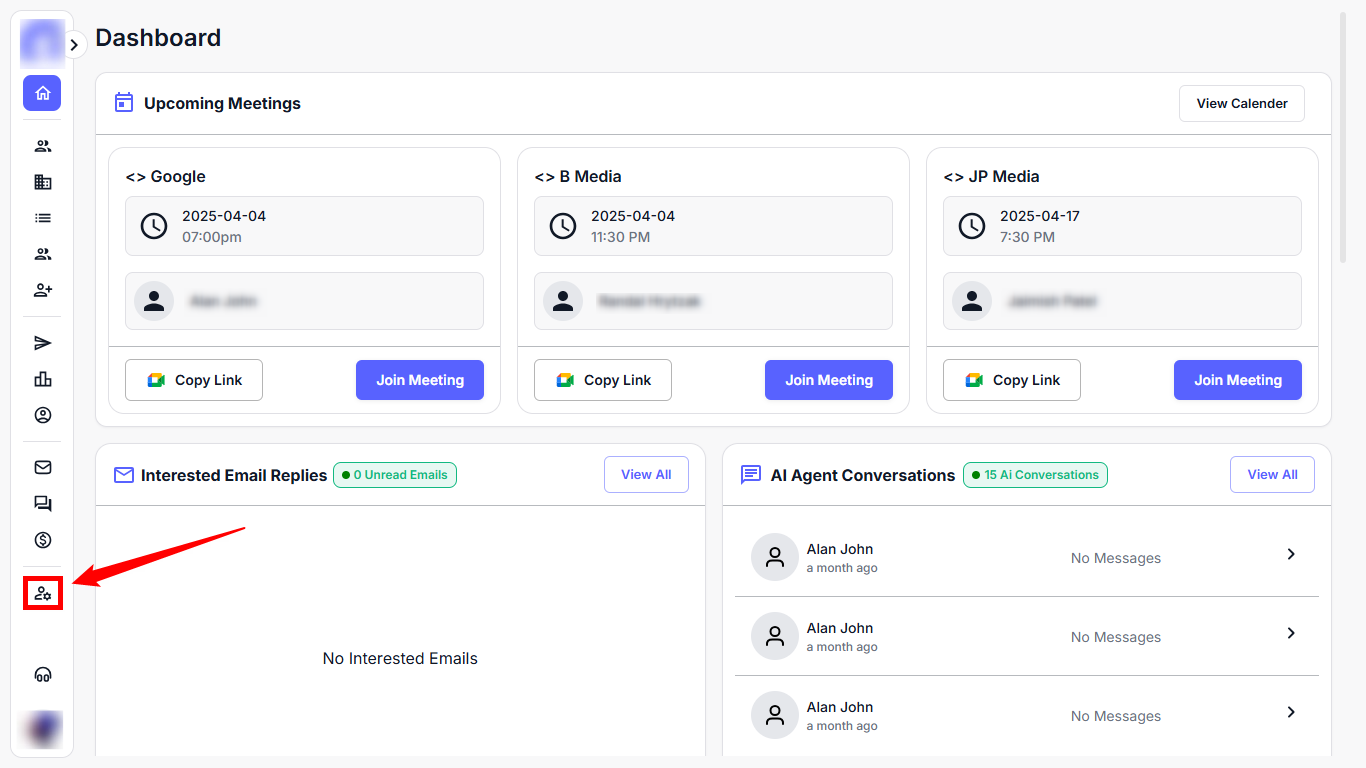
Task: Click the View Calender button
Action: [1241, 103]
